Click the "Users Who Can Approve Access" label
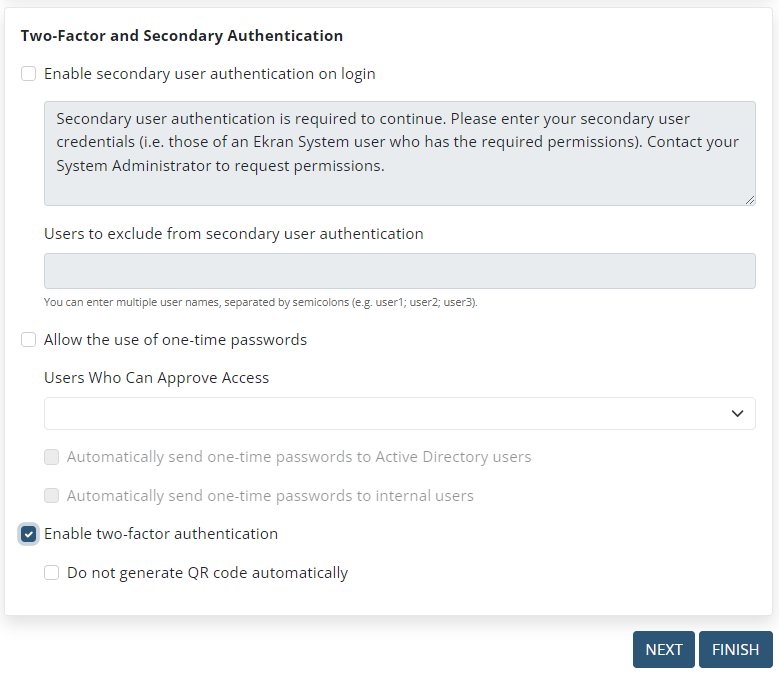Screen dimensions: 779x675 pyautogui.click(x=156, y=378)
